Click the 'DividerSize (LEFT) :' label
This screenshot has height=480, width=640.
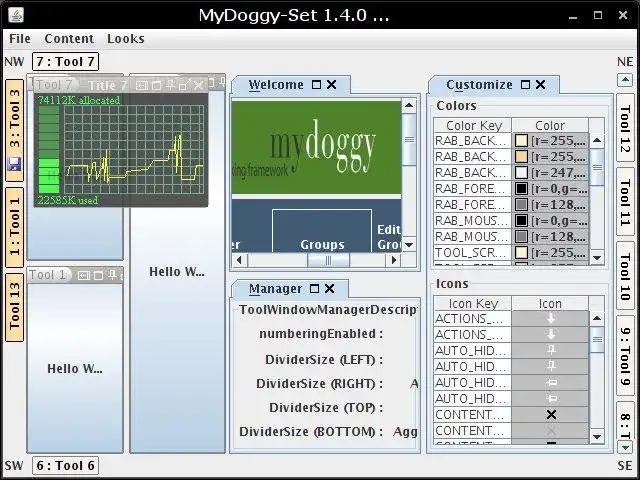324,360
